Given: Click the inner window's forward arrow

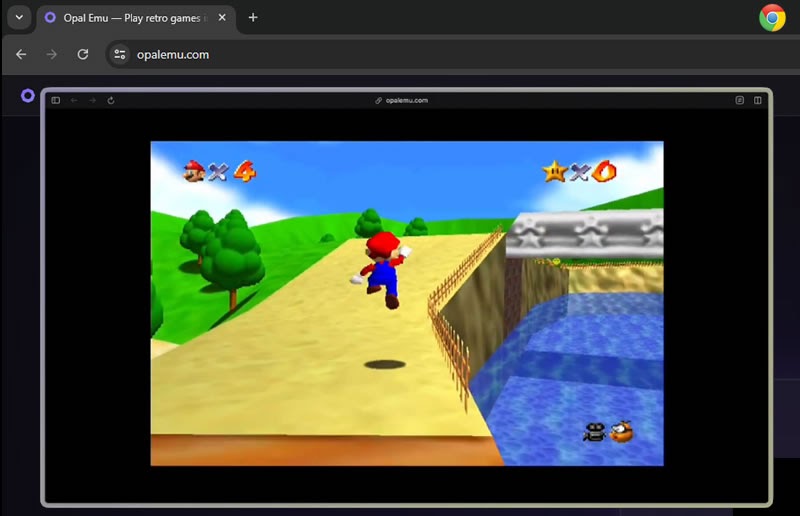Looking at the screenshot, I should (x=92, y=101).
